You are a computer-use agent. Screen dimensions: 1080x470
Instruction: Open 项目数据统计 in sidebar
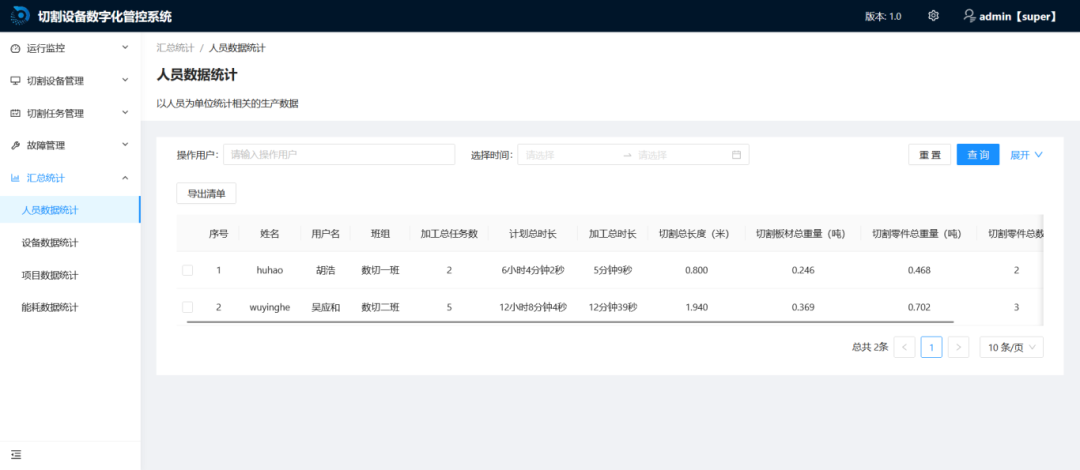click(x=70, y=275)
